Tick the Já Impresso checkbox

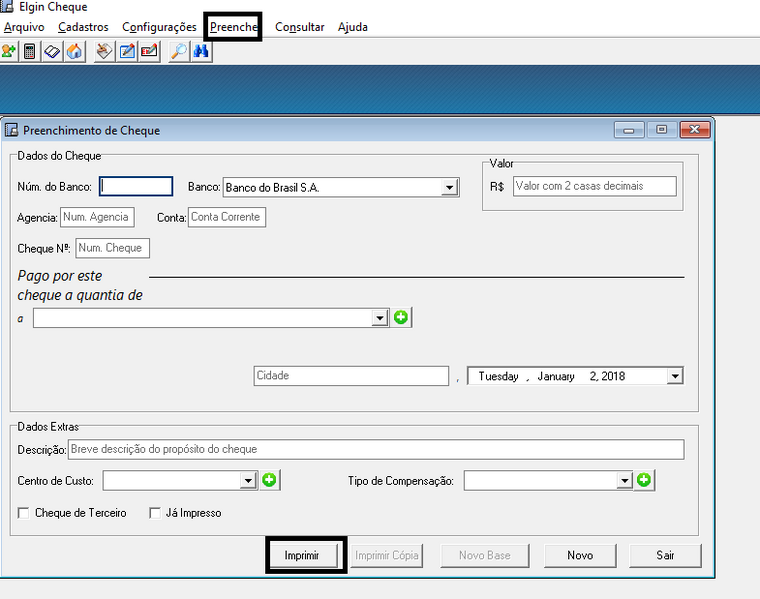[155, 513]
